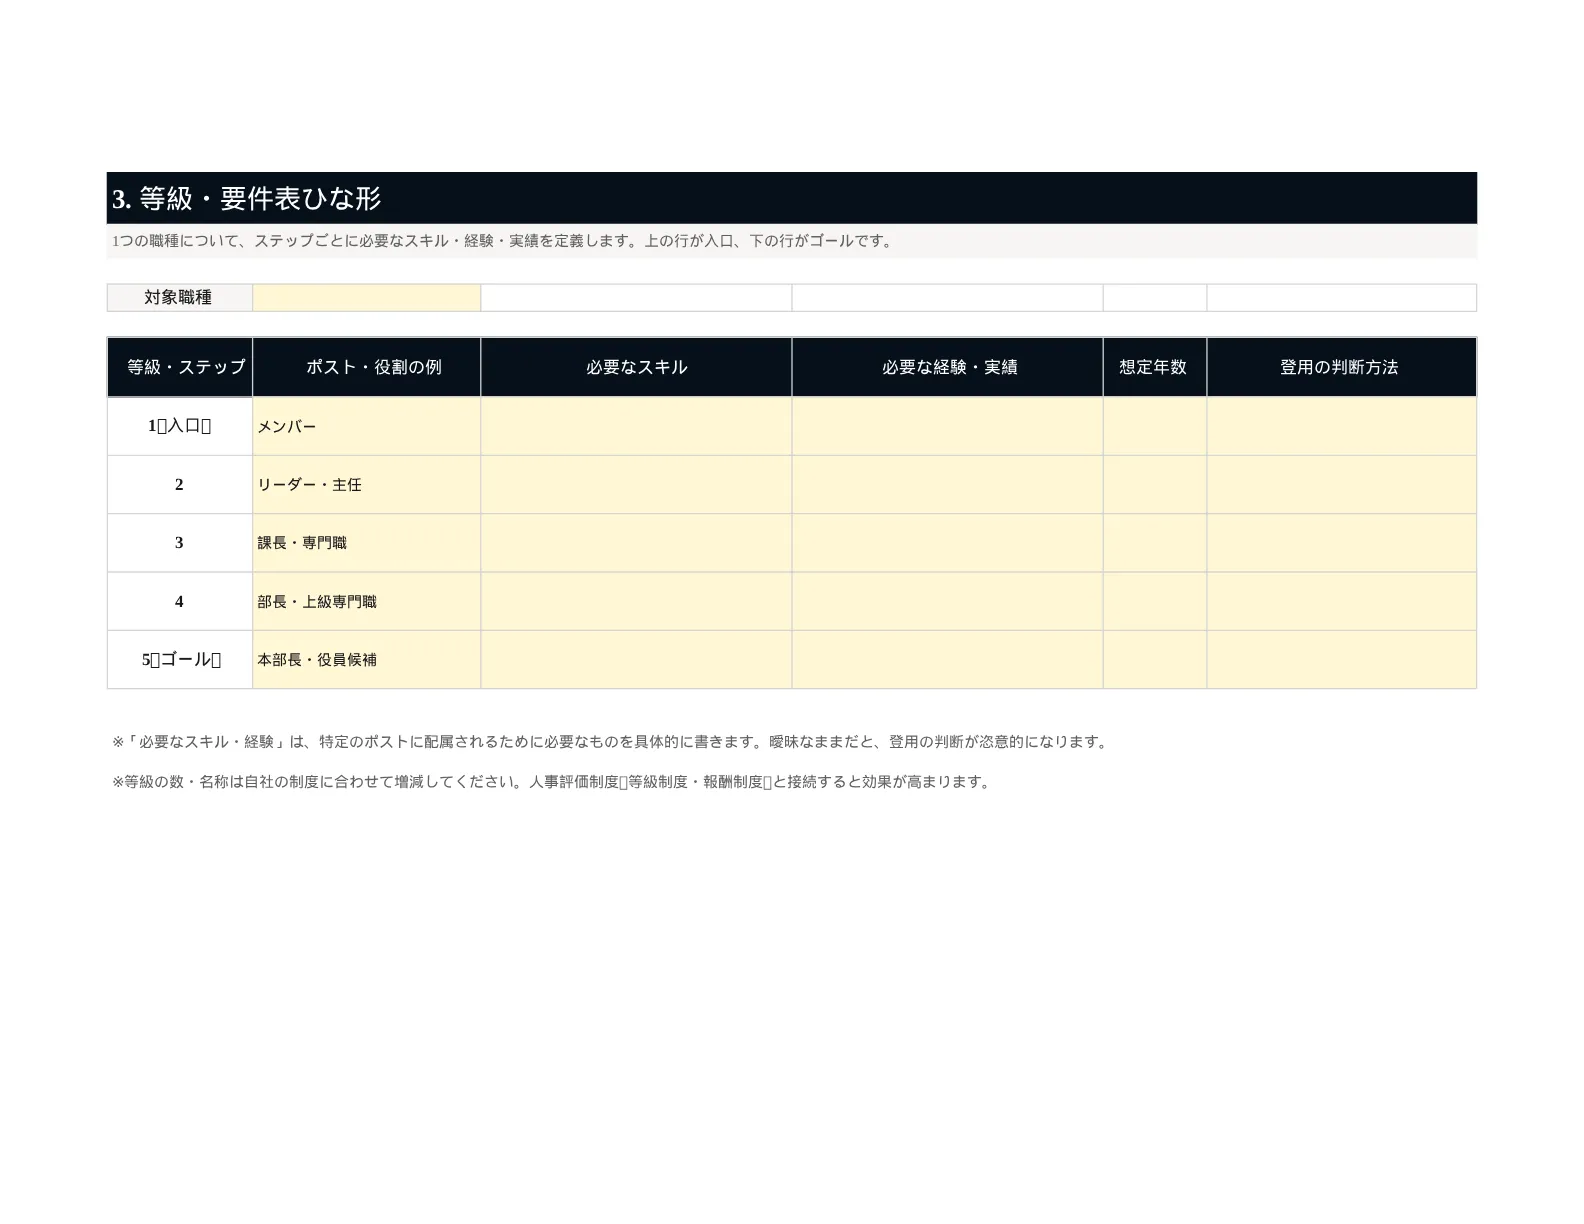This screenshot has height=1224, width=1584.
Task: Click 必要な経験・実績 cell in リーダー・主任 row
Action: click(947, 485)
